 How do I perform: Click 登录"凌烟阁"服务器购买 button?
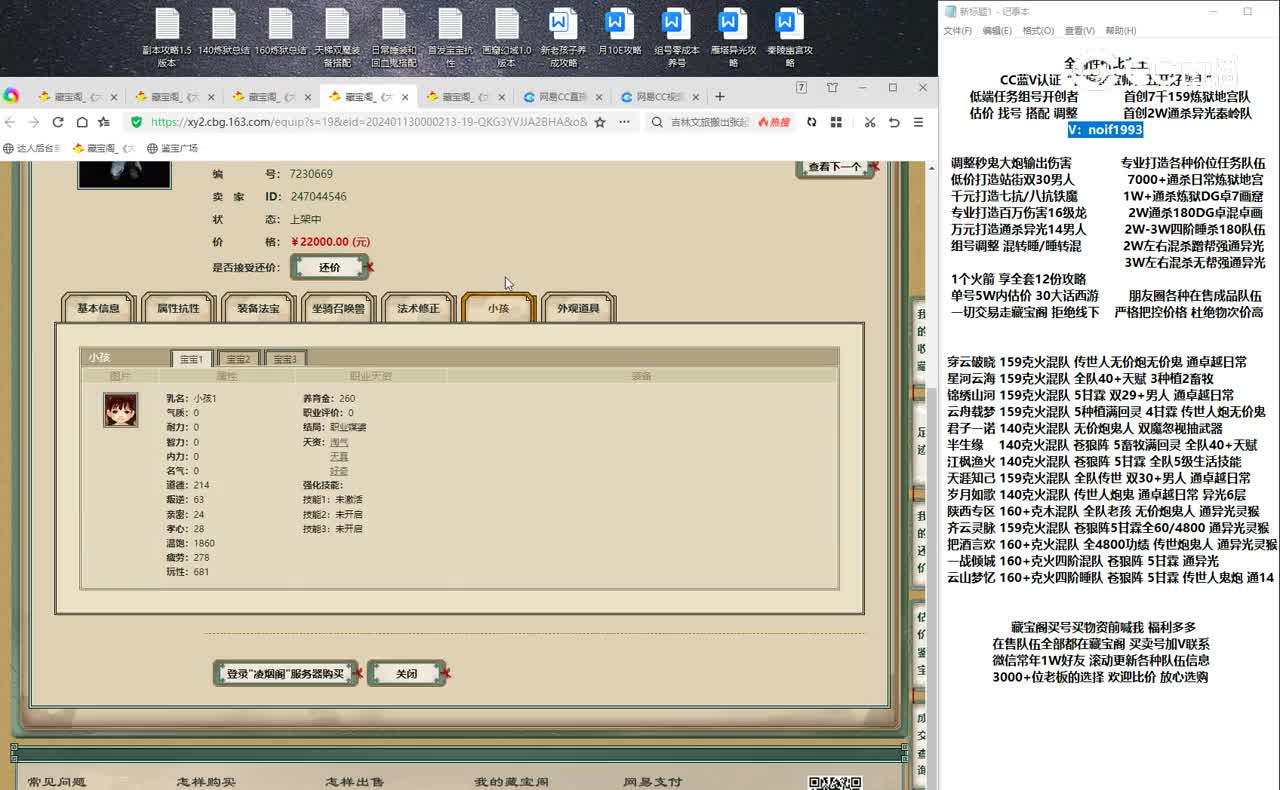pyautogui.click(x=285, y=673)
